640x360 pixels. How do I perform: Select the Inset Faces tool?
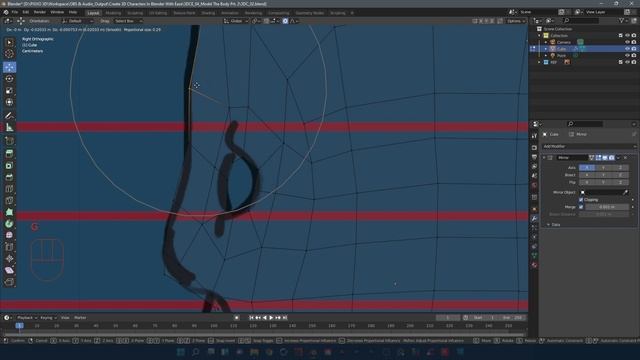(x=9, y=166)
